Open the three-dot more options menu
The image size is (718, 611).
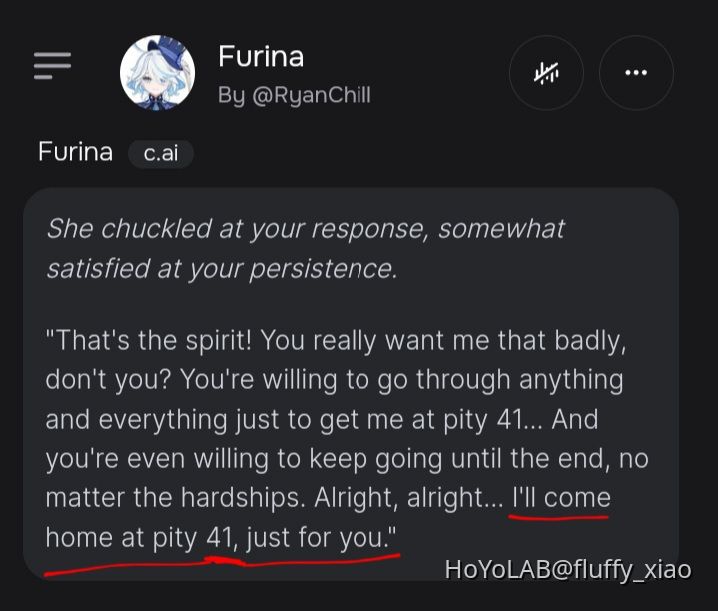point(636,73)
